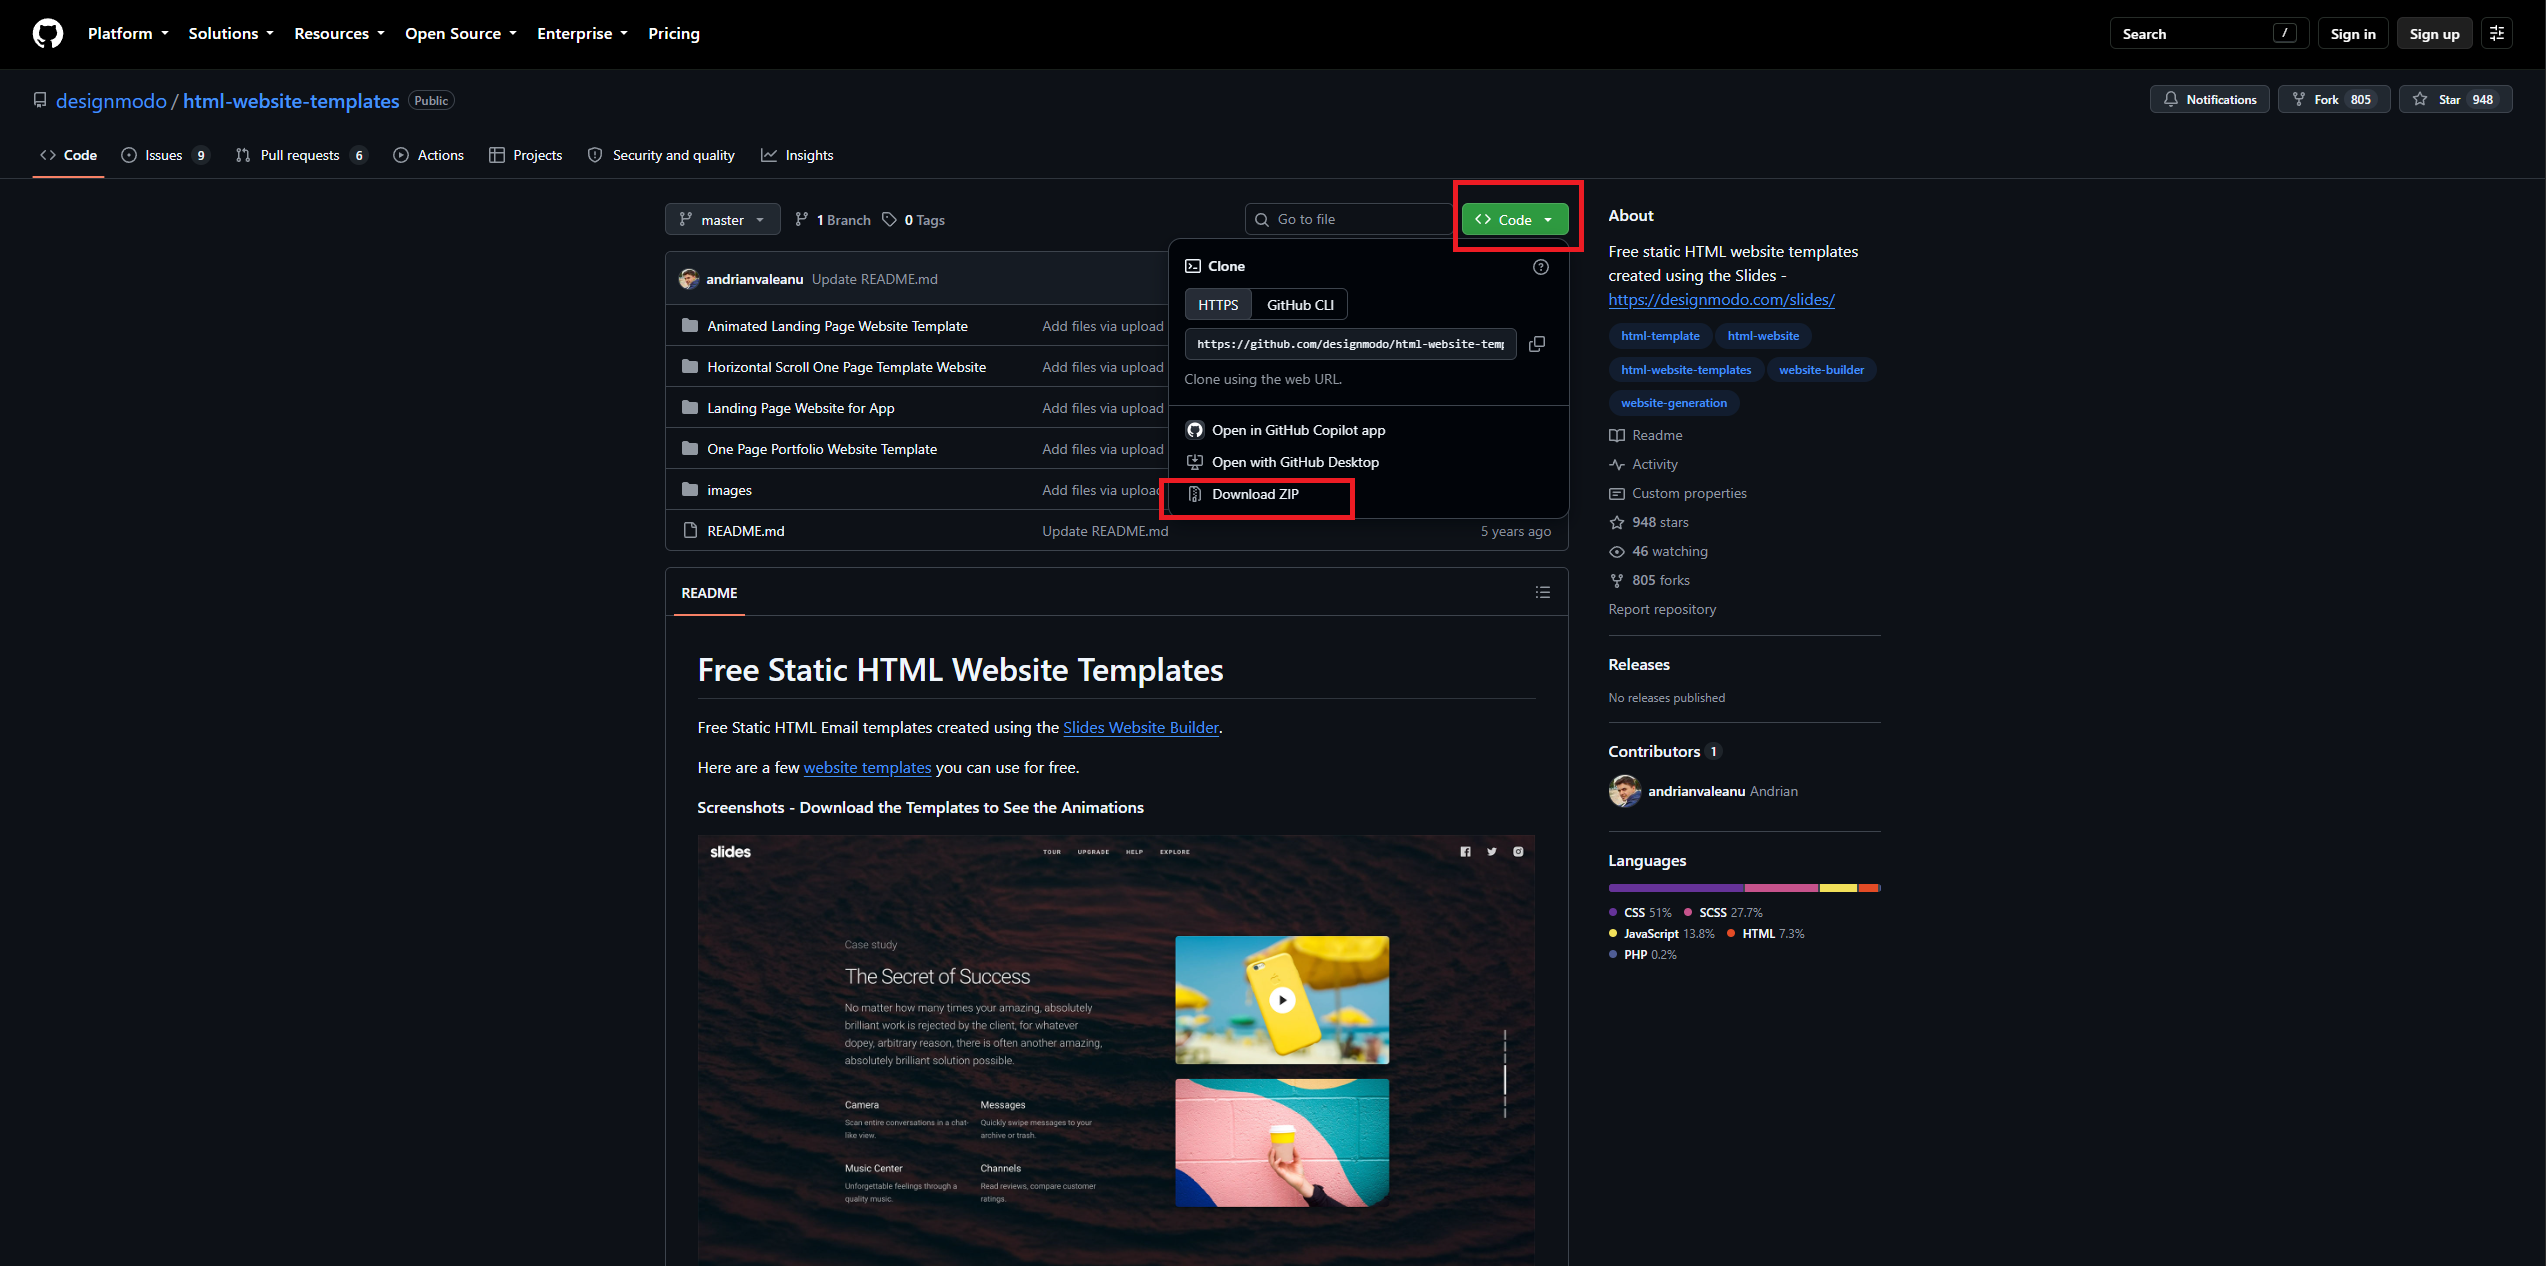The height and width of the screenshot is (1266, 2546).
Task: Expand the Resources menu
Action: pyautogui.click(x=339, y=34)
